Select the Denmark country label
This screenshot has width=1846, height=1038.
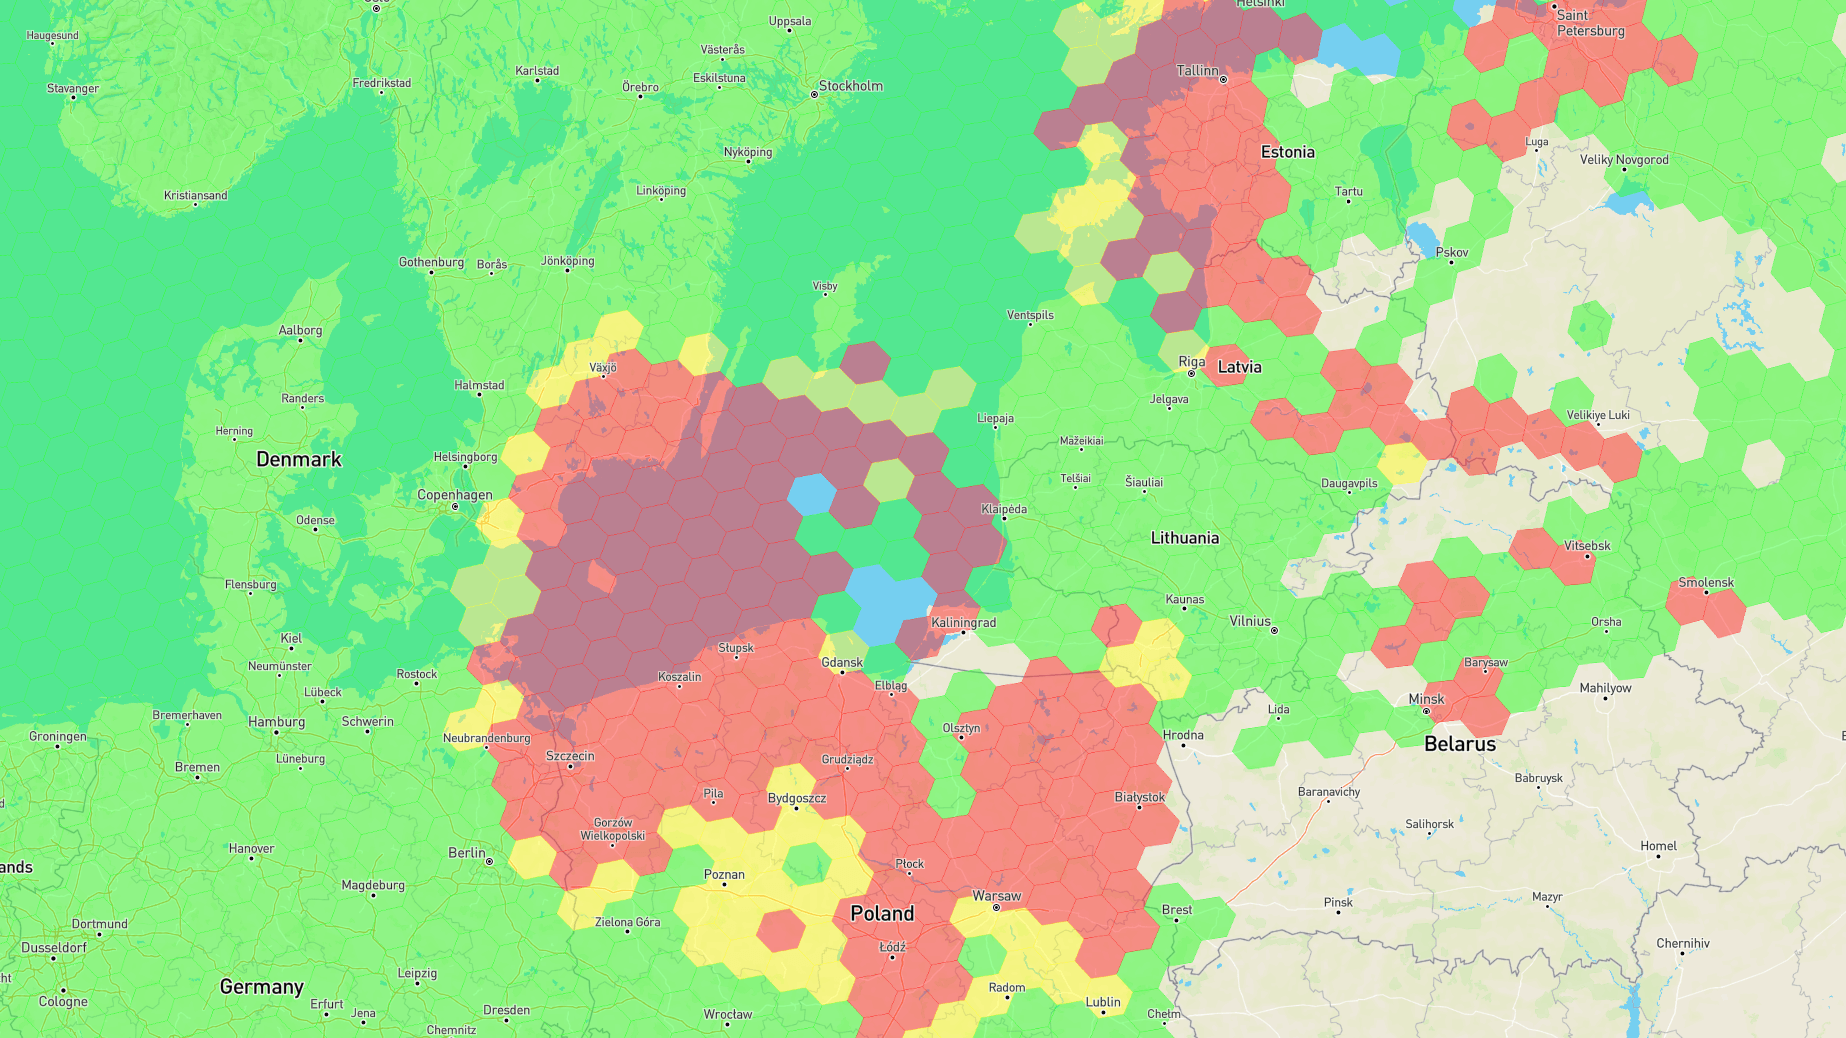click(299, 459)
